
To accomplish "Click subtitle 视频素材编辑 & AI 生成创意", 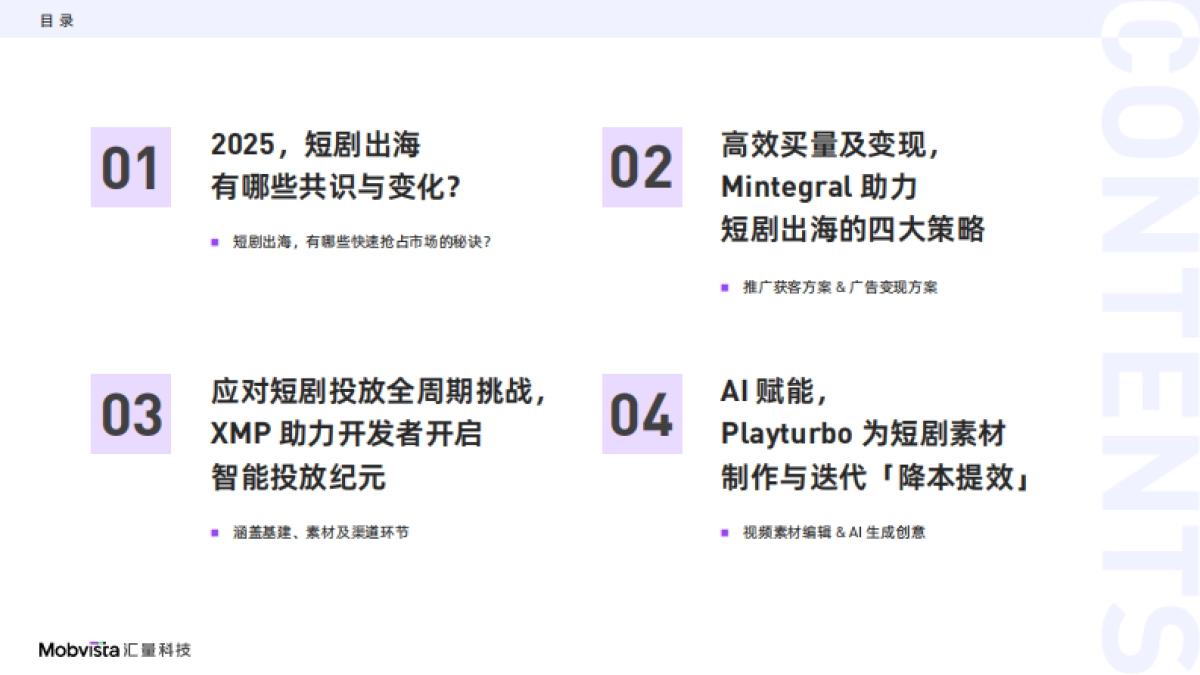I will (834, 533).
